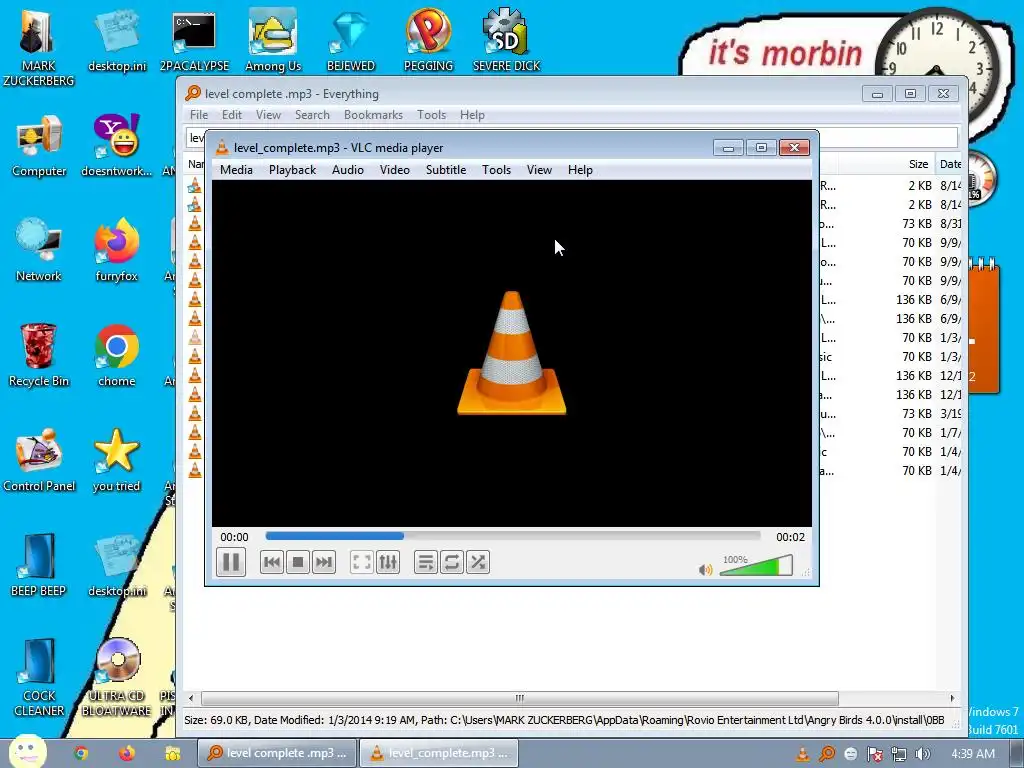Select the ULTRA CD BLOATWARE icon
This screenshot has width=1024, height=768.
click(x=116, y=678)
